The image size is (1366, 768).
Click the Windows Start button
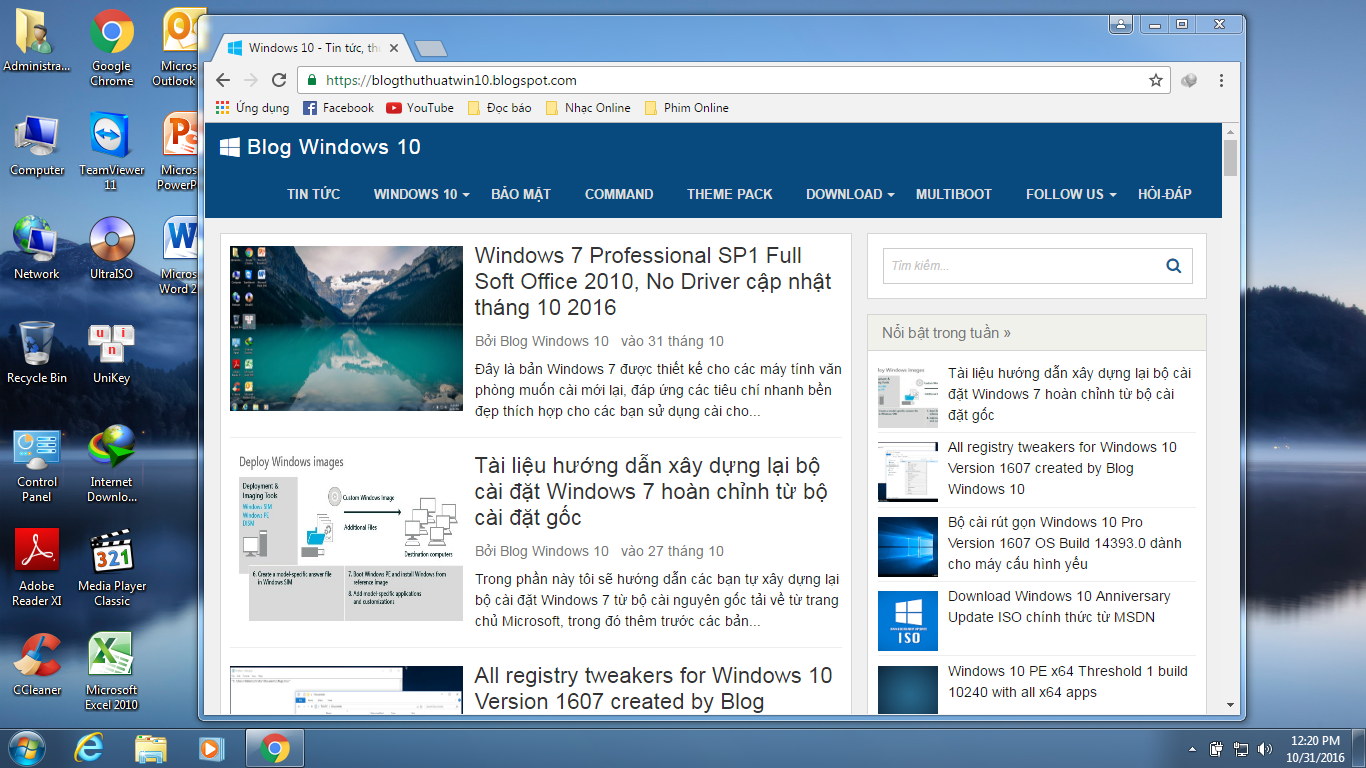pos(27,747)
